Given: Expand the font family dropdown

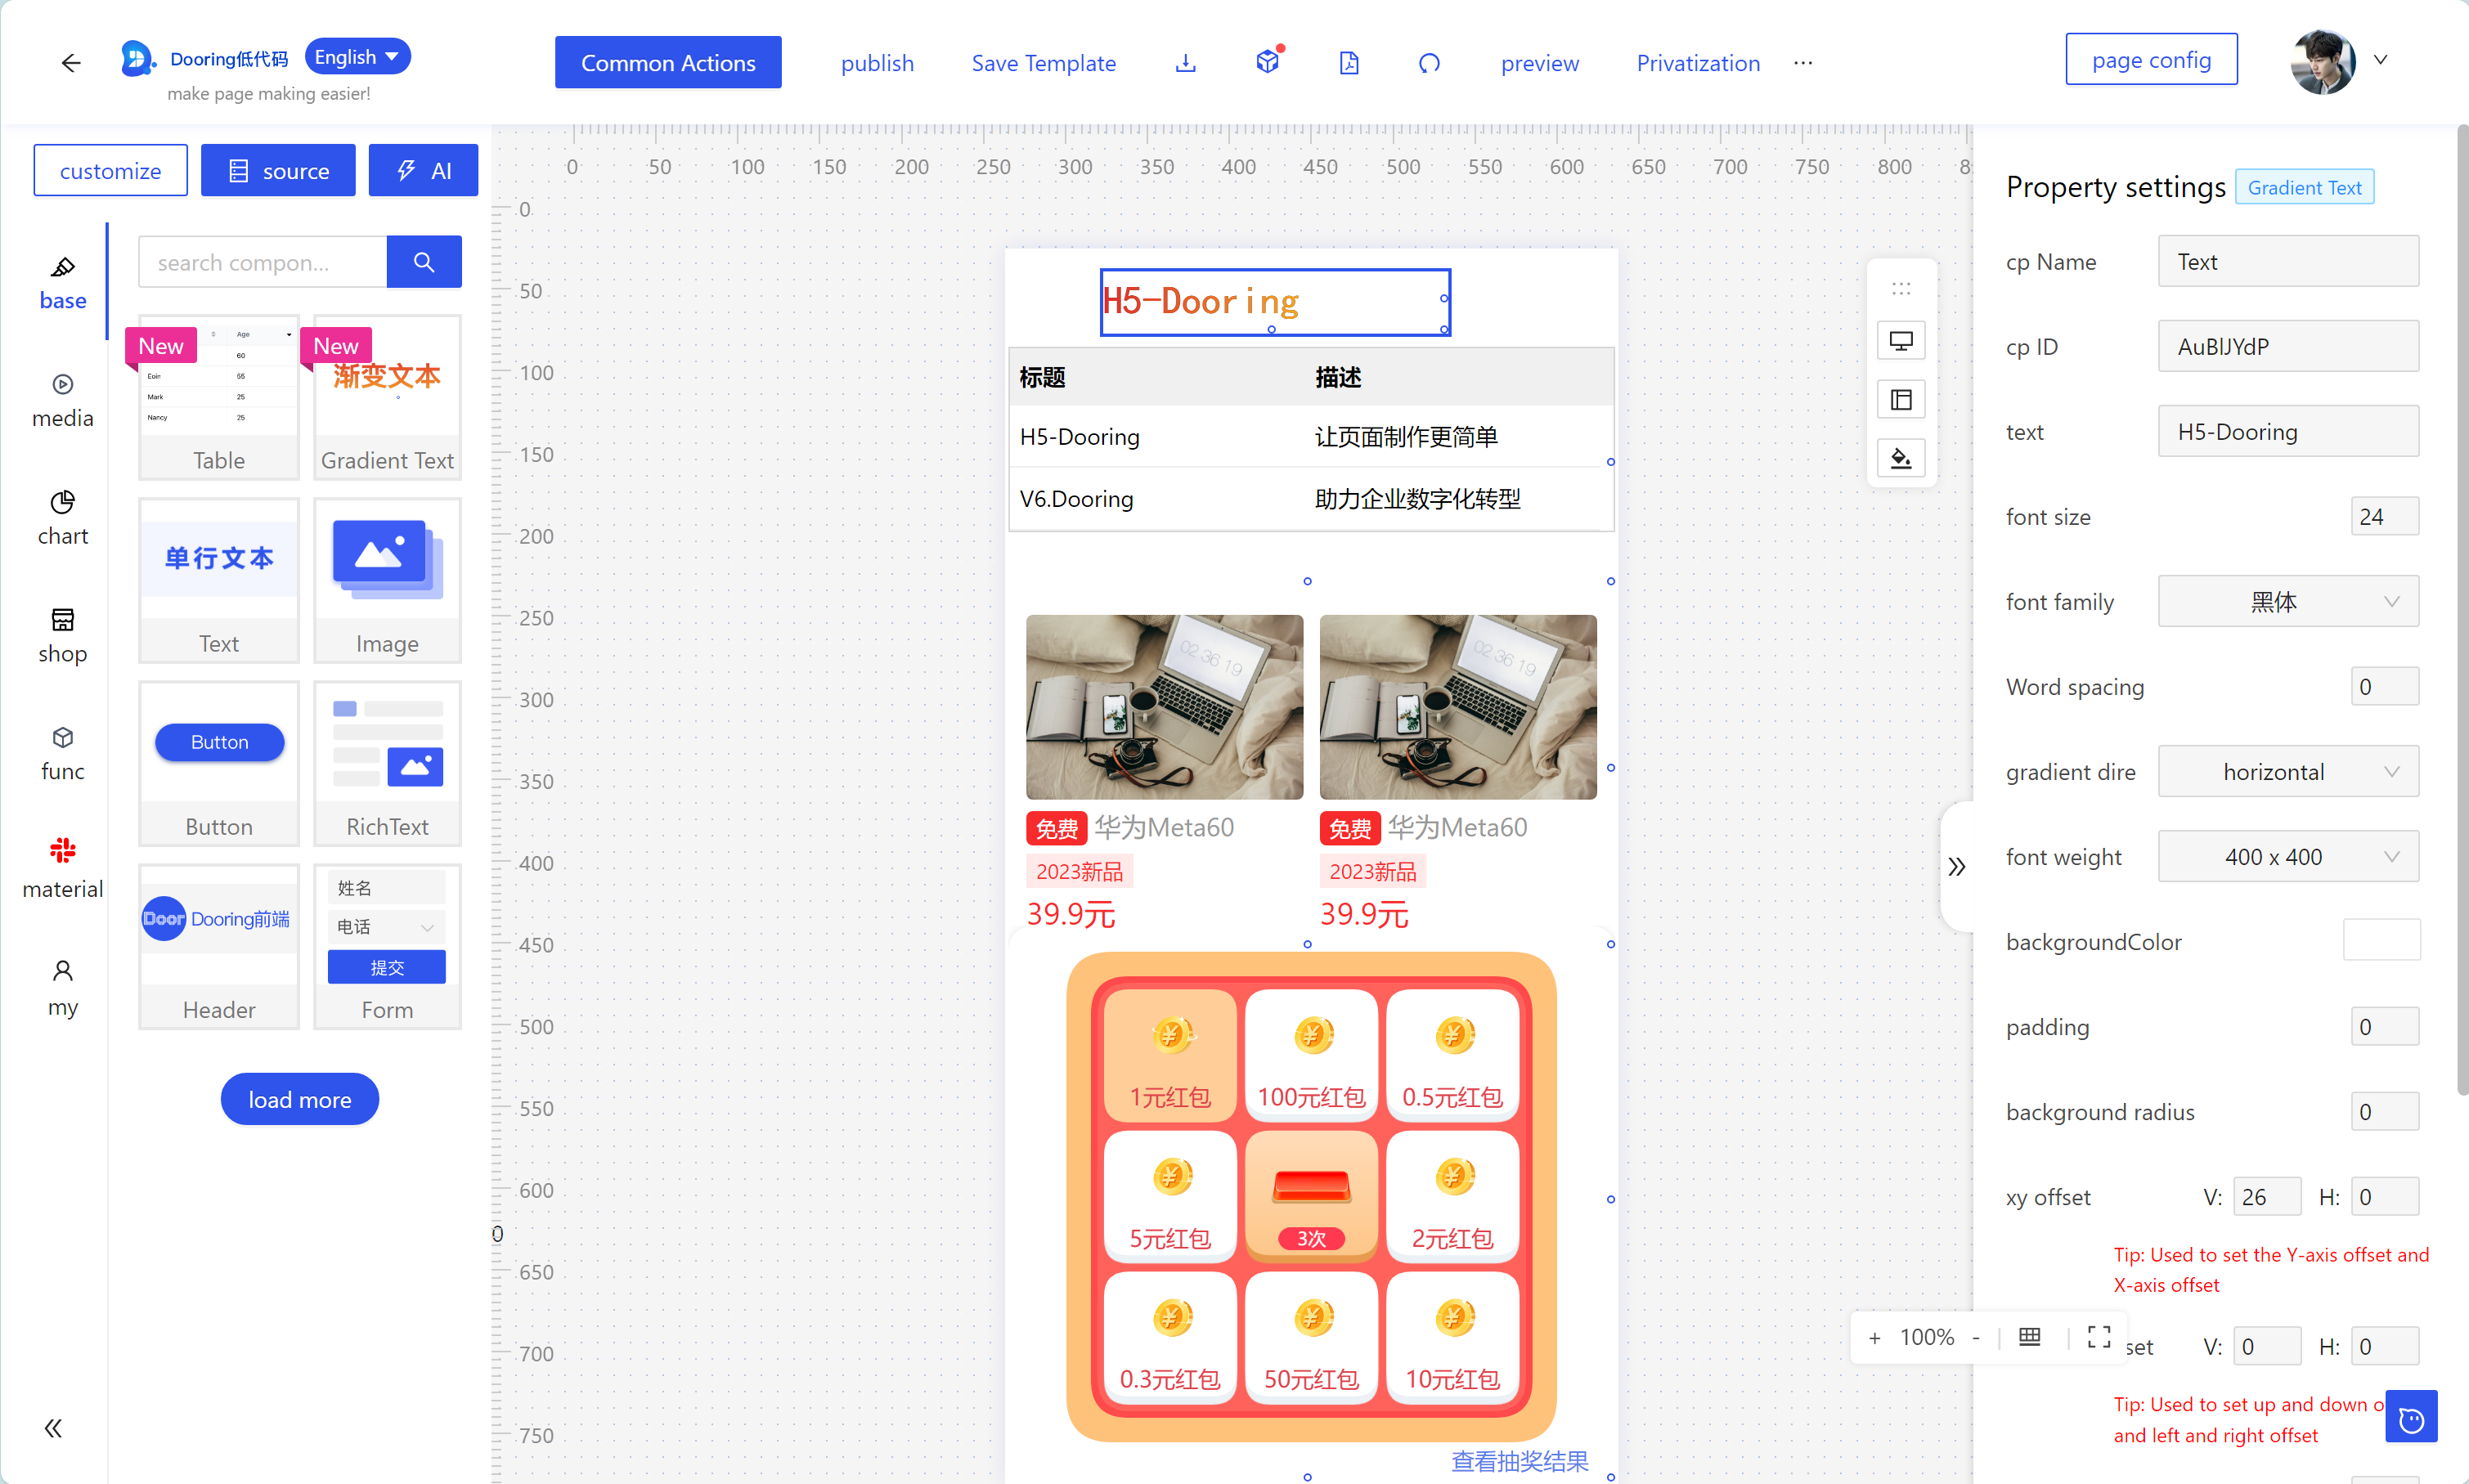Looking at the screenshot, I should 2287,602.
